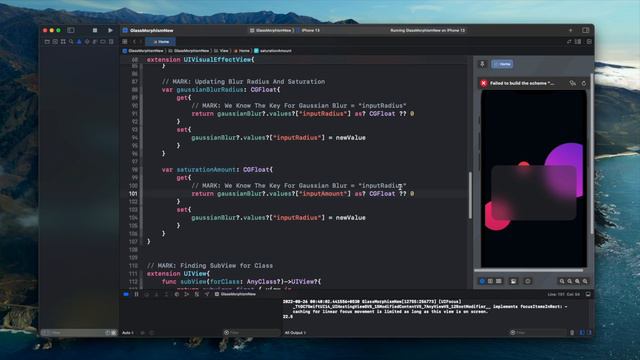The width and height of the screenshot is (640, 360).
Task: Stop the running app in Xcode toolbar
Action: (95, 30)
